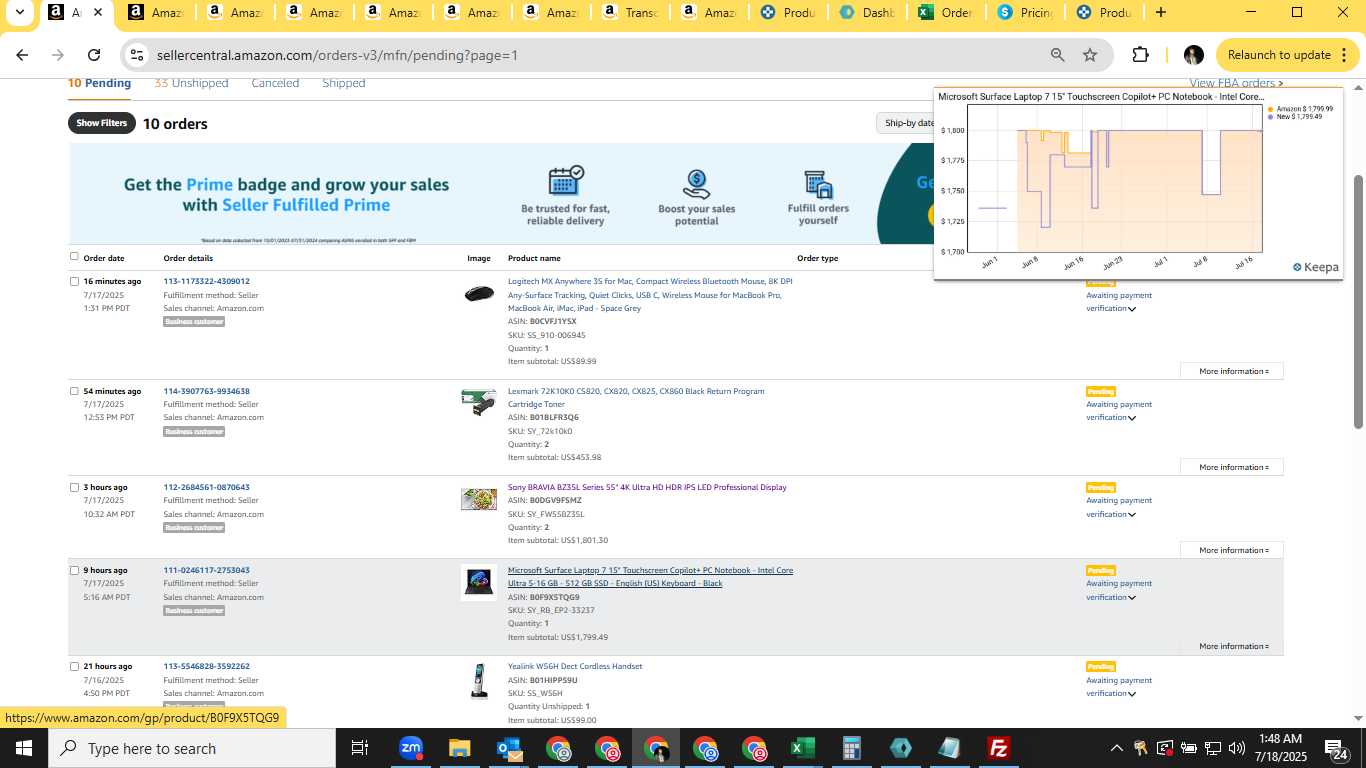Tick checkbox for order 111-0246117-2753043

click(x=74, y=570)
